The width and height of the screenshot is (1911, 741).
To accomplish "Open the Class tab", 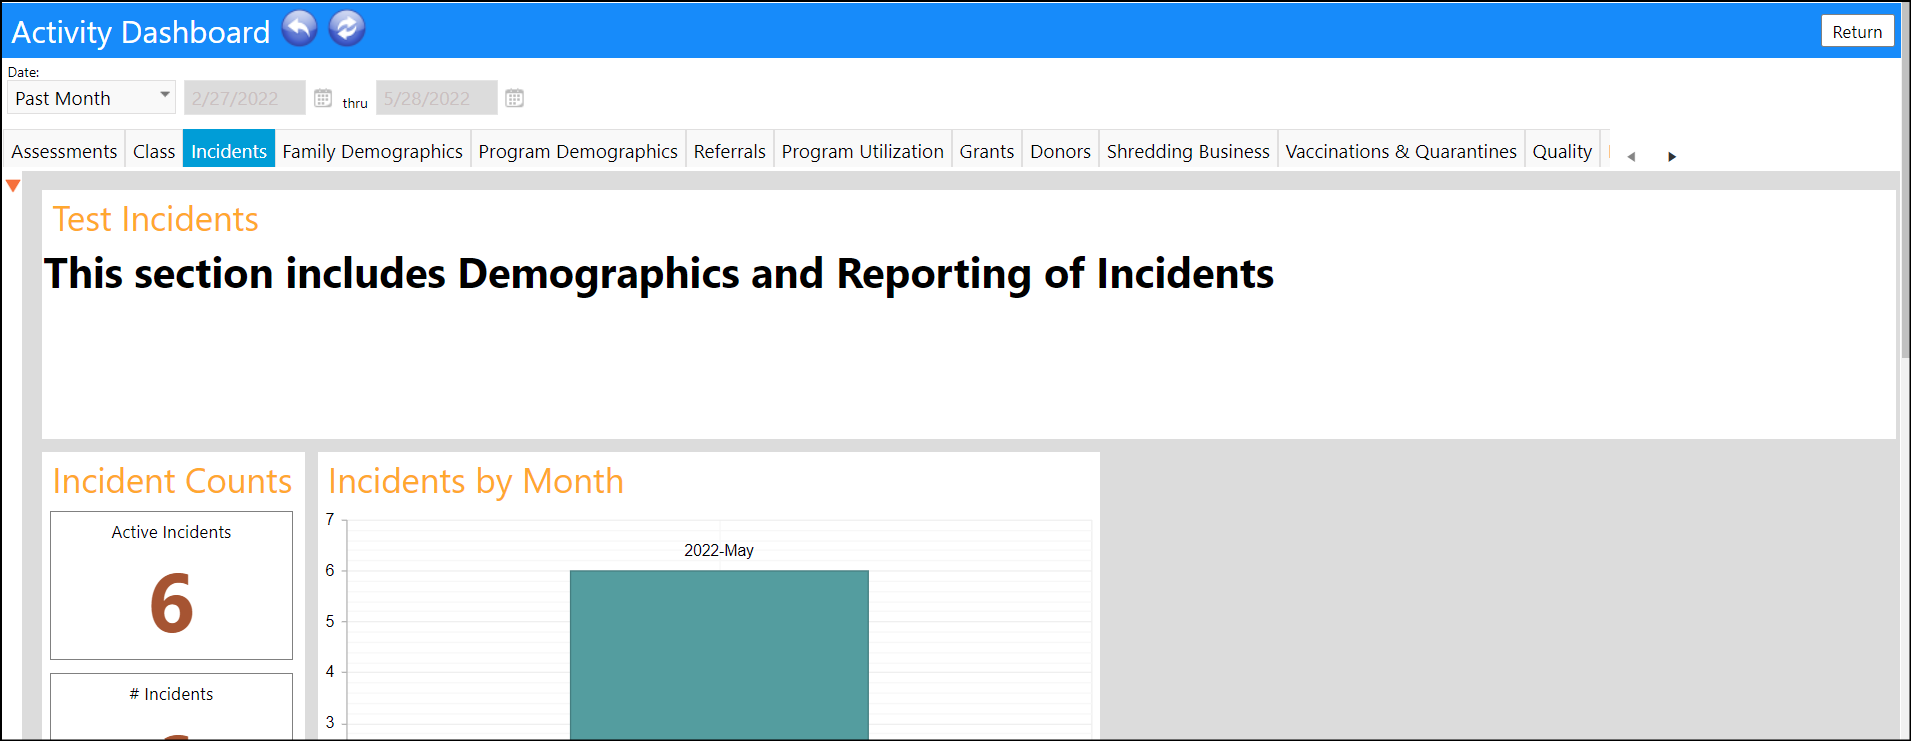I will [x=154, y=151].
